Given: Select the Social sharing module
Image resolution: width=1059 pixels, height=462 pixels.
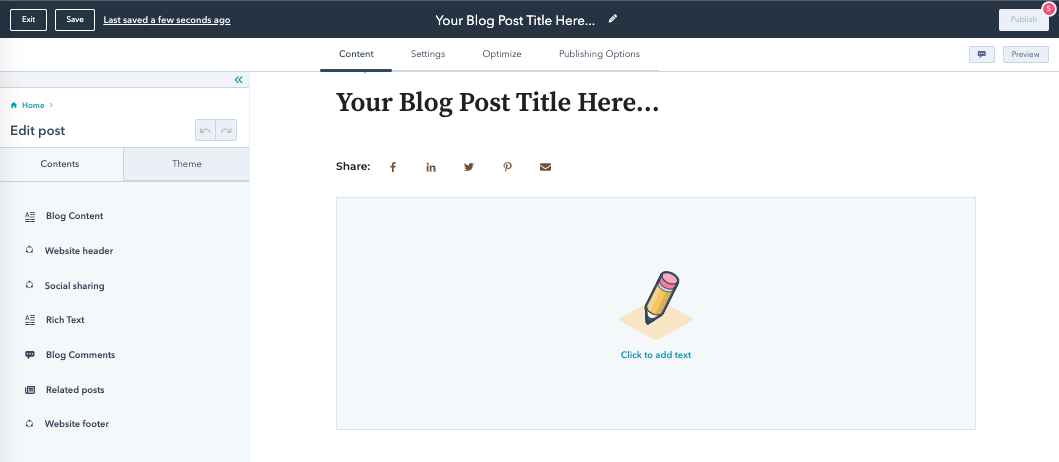Looking at the screenshot, I should (74, 286).
